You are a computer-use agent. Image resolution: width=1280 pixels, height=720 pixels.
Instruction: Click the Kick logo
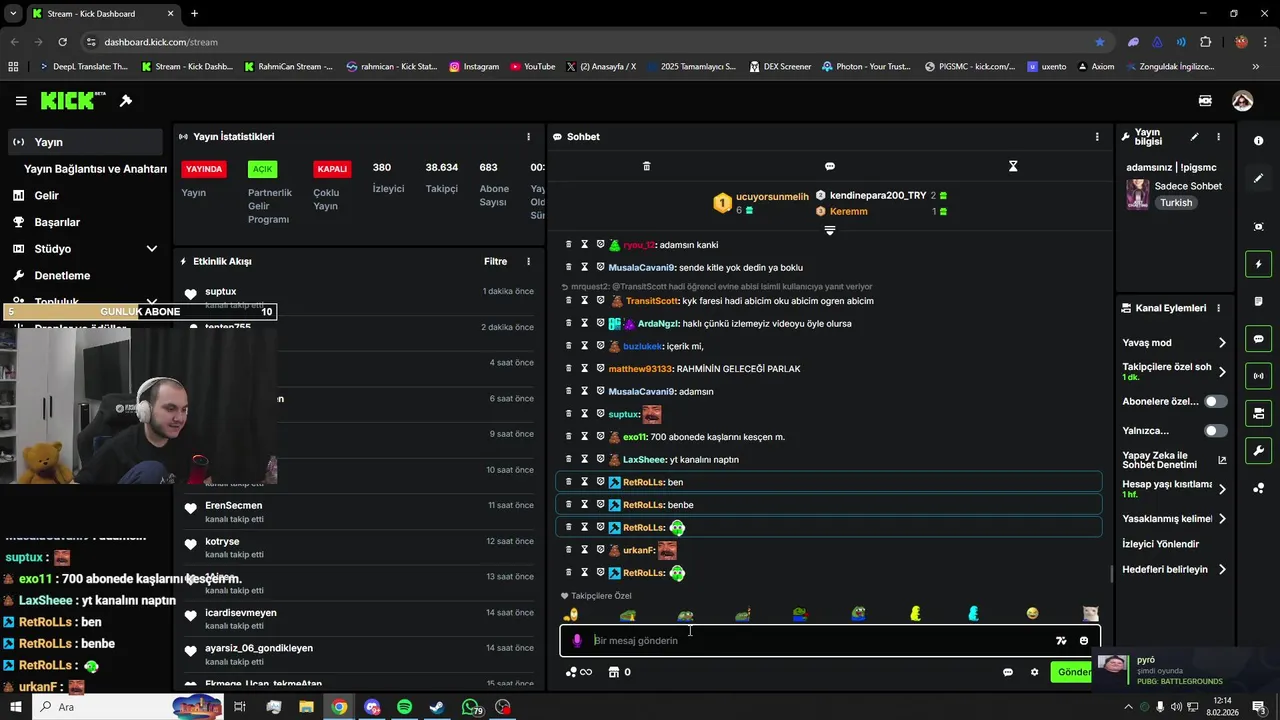(x=72, y=101)
